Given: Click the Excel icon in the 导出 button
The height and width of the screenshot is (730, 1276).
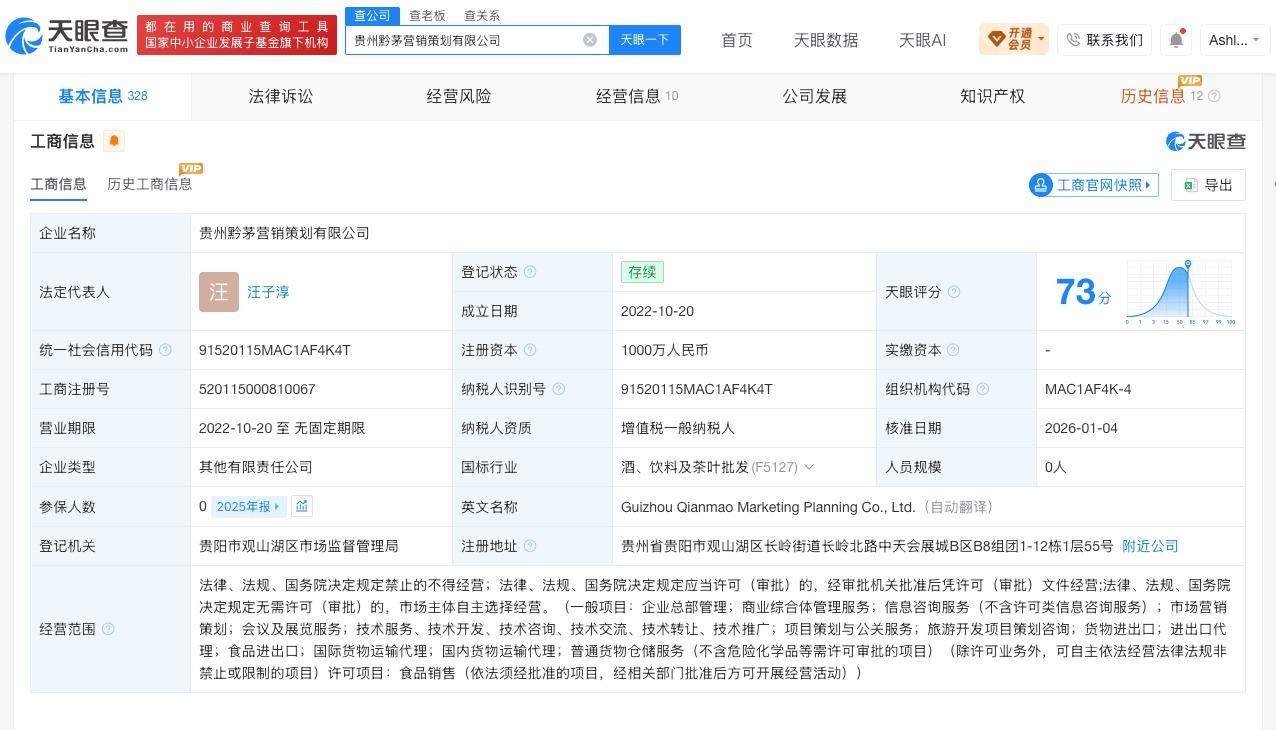Looking at the screenshot, I should [x=1191, y=185].
